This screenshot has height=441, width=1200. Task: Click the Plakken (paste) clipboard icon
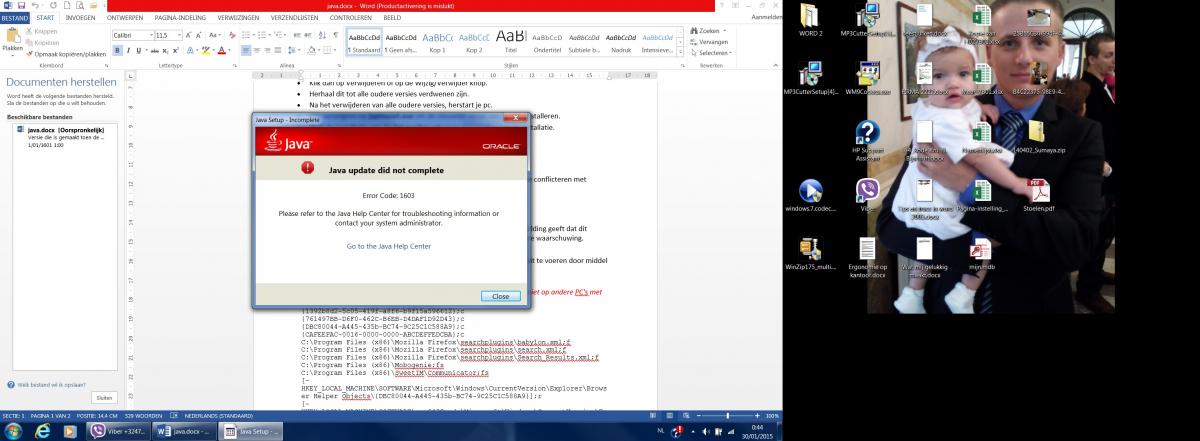[13, 36]
